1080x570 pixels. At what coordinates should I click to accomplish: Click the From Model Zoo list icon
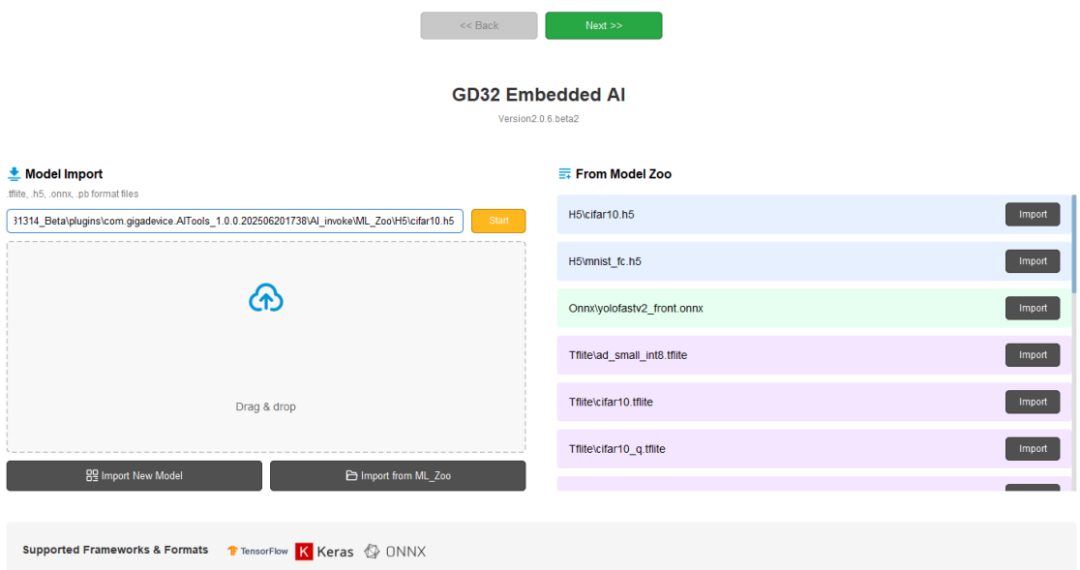pos(565,174)
